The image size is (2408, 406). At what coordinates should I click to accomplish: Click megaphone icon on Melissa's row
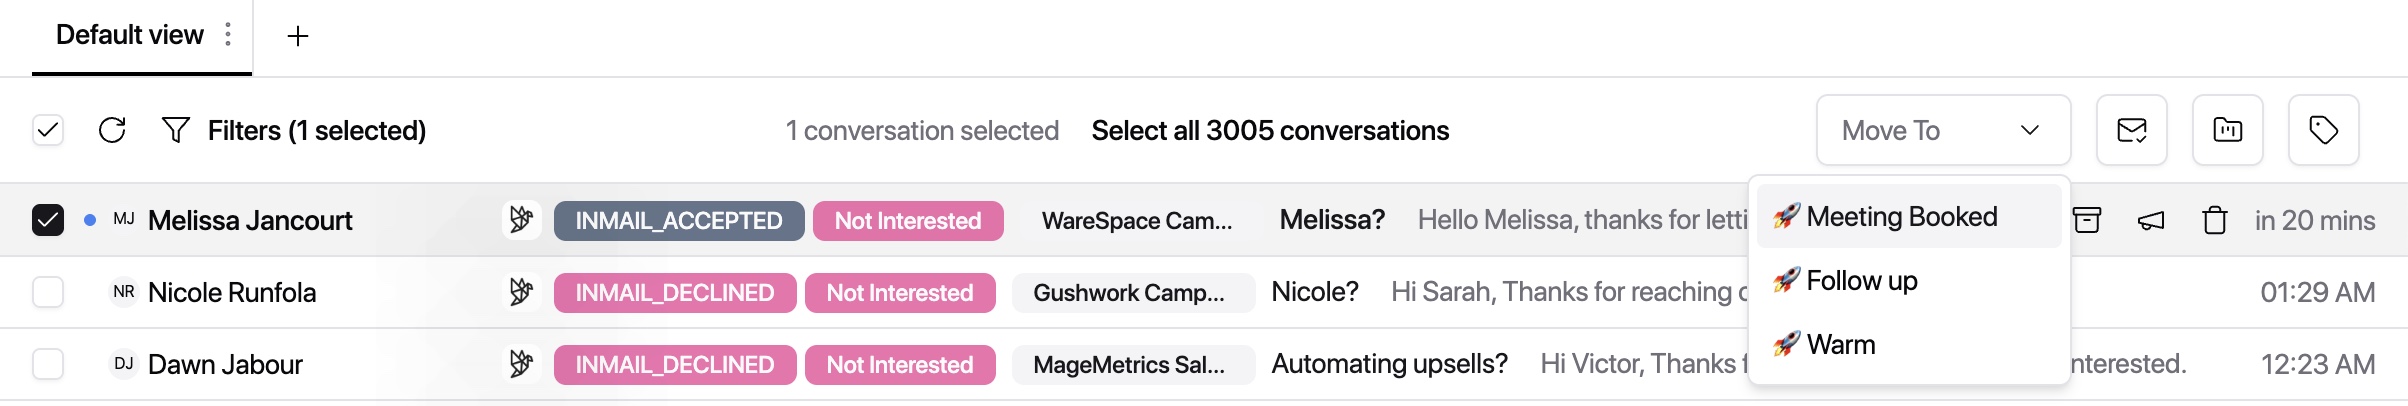[2151, 220]
